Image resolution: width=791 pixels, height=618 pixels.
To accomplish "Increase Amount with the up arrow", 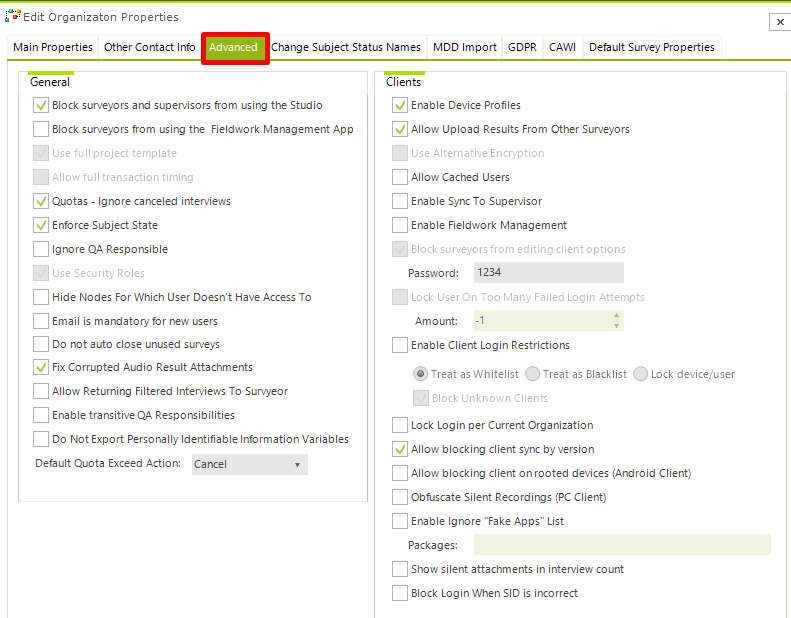I will (616, 315).
